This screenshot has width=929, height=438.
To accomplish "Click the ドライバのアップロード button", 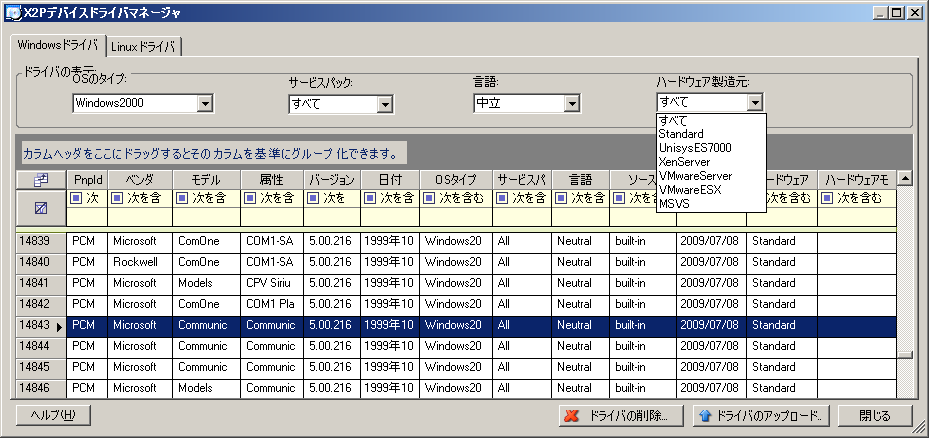I will coord(761,415).
